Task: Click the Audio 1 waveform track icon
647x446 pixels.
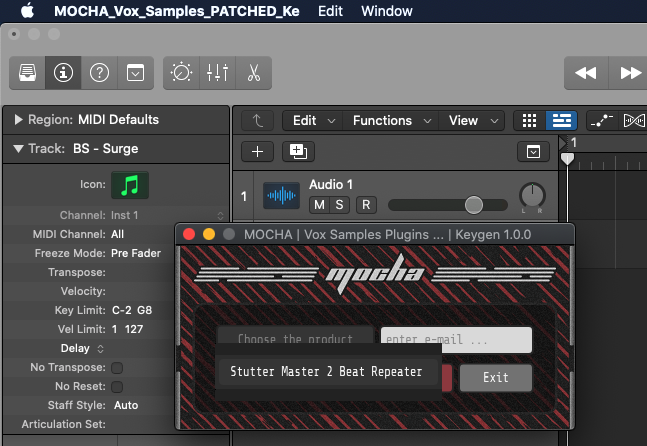Action: (x=281, y=195)
